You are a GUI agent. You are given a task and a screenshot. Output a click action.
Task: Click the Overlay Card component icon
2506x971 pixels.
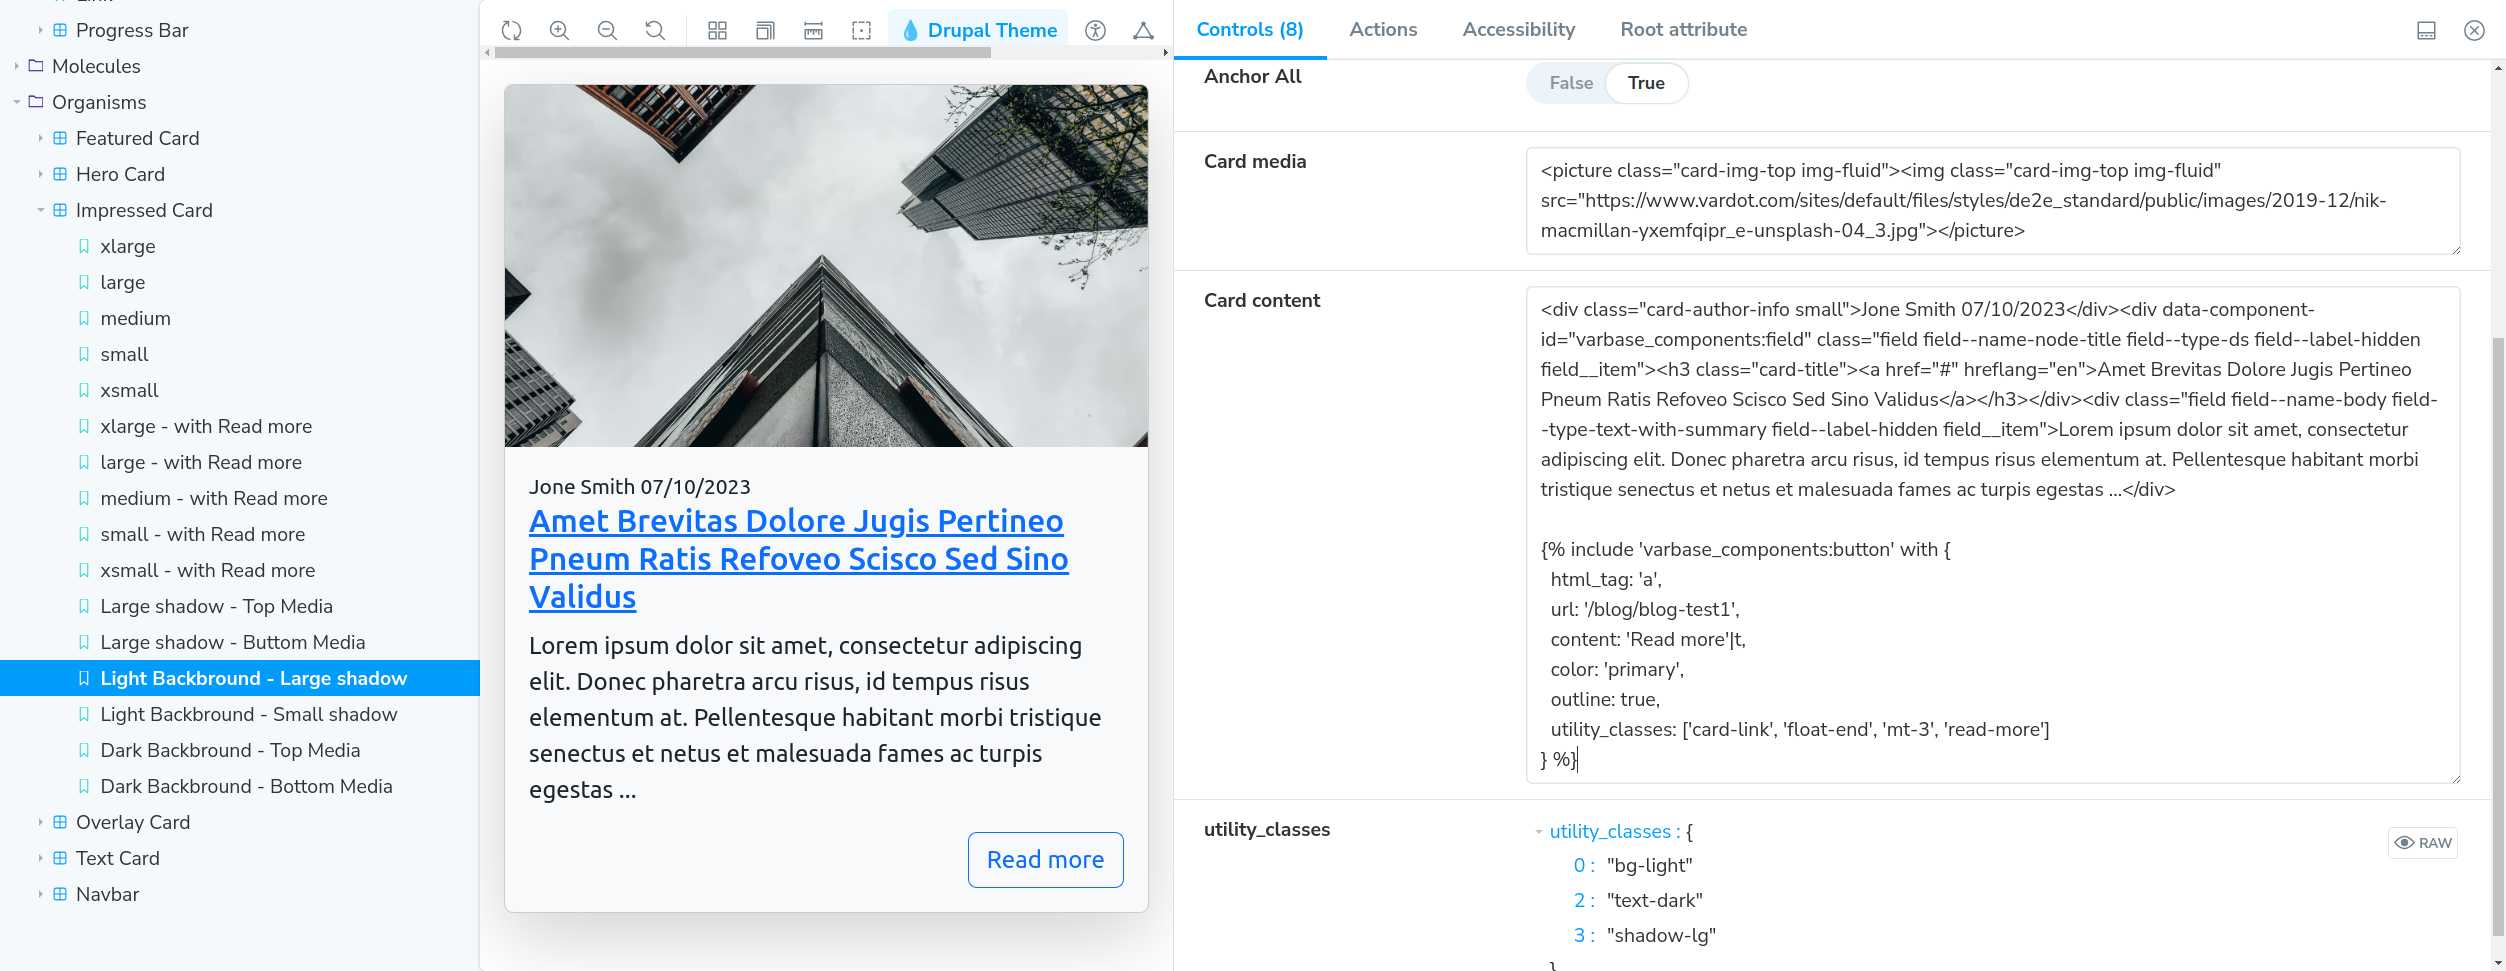coord(60,822)
